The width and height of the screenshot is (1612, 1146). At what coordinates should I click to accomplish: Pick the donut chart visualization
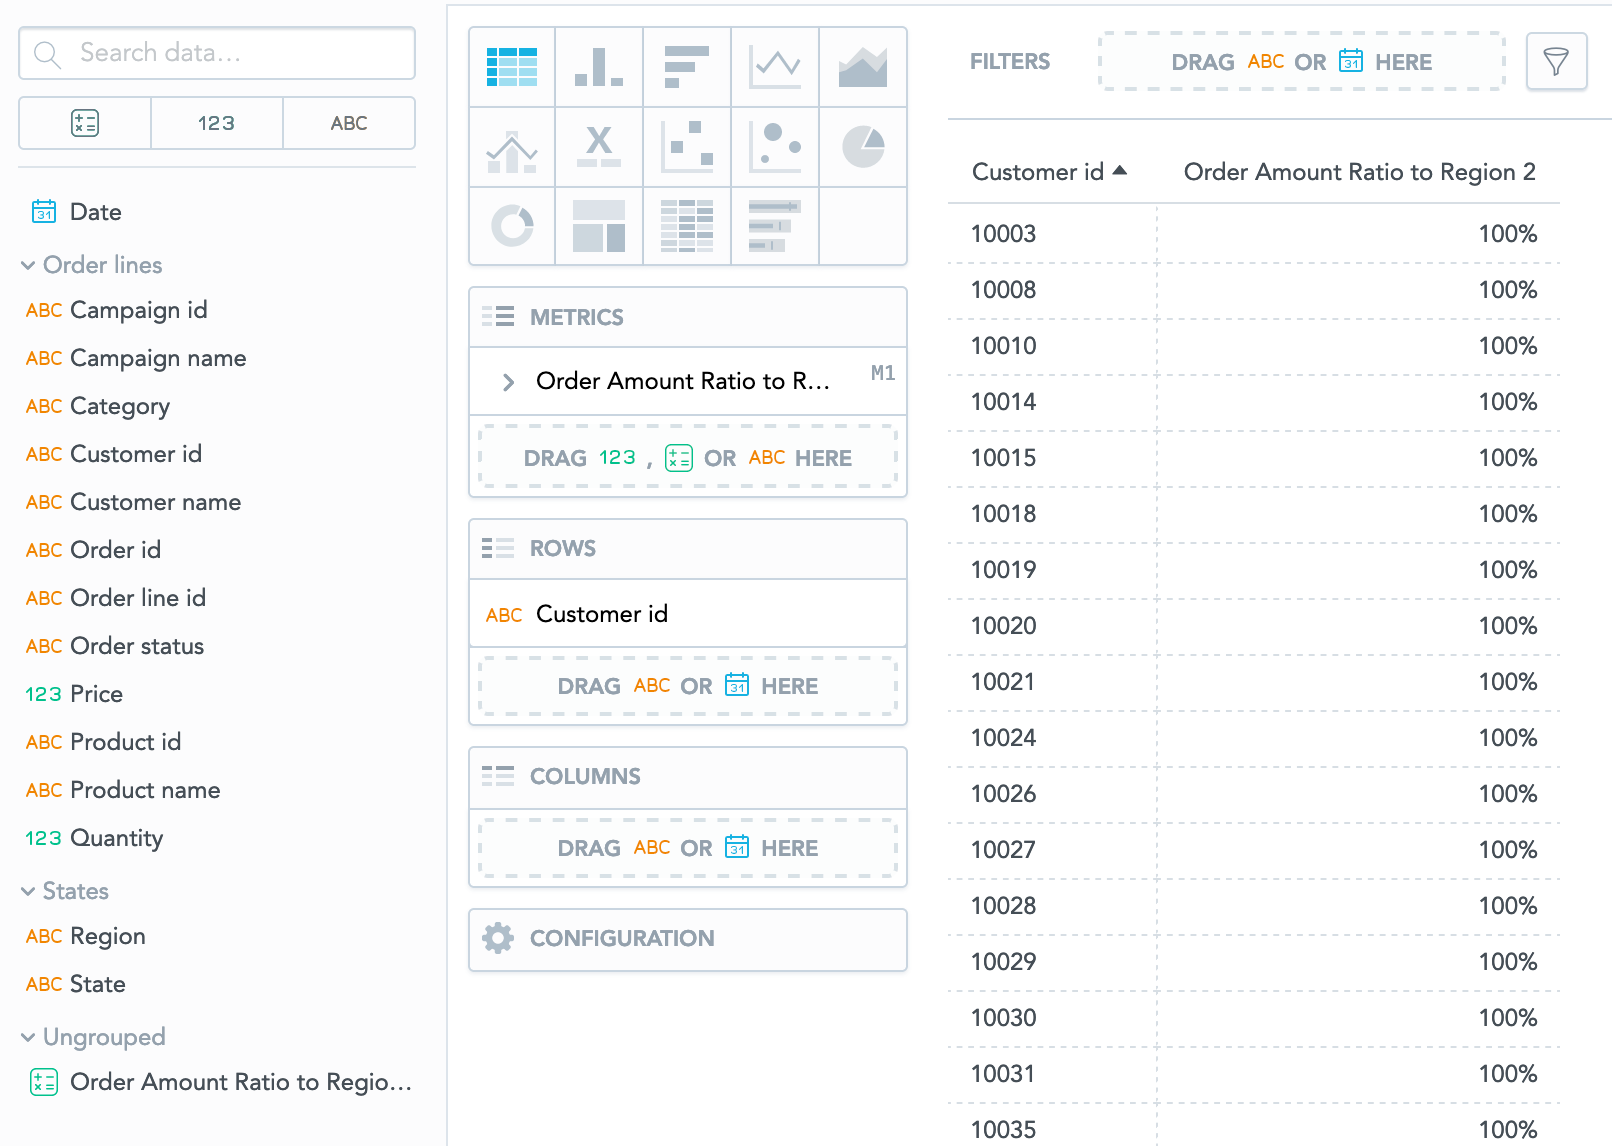click(511, 226)
